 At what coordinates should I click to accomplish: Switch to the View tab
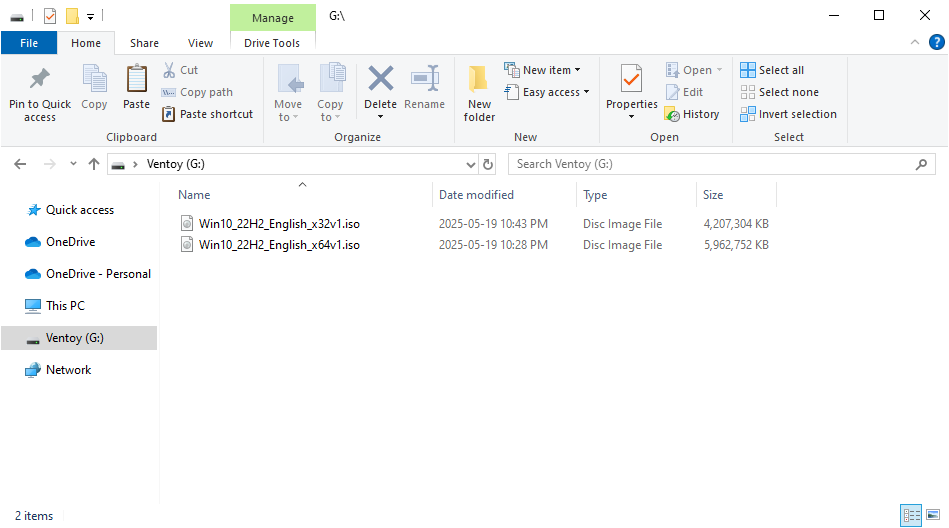tap(200, 43)
